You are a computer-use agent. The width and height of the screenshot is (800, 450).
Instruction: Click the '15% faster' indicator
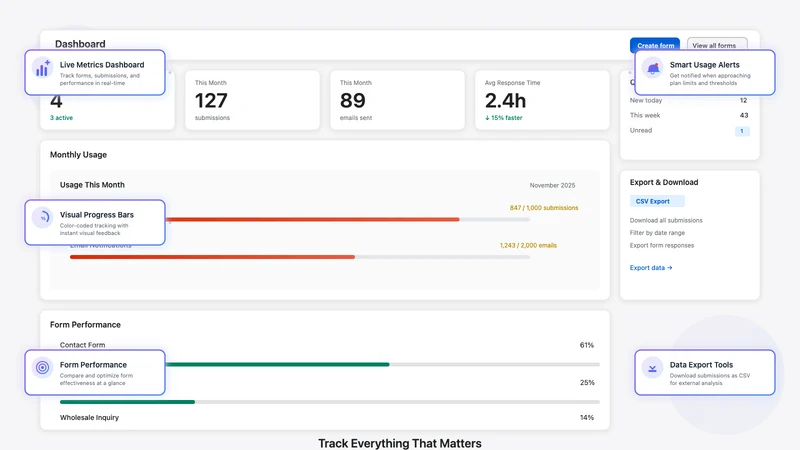[504, 118]
